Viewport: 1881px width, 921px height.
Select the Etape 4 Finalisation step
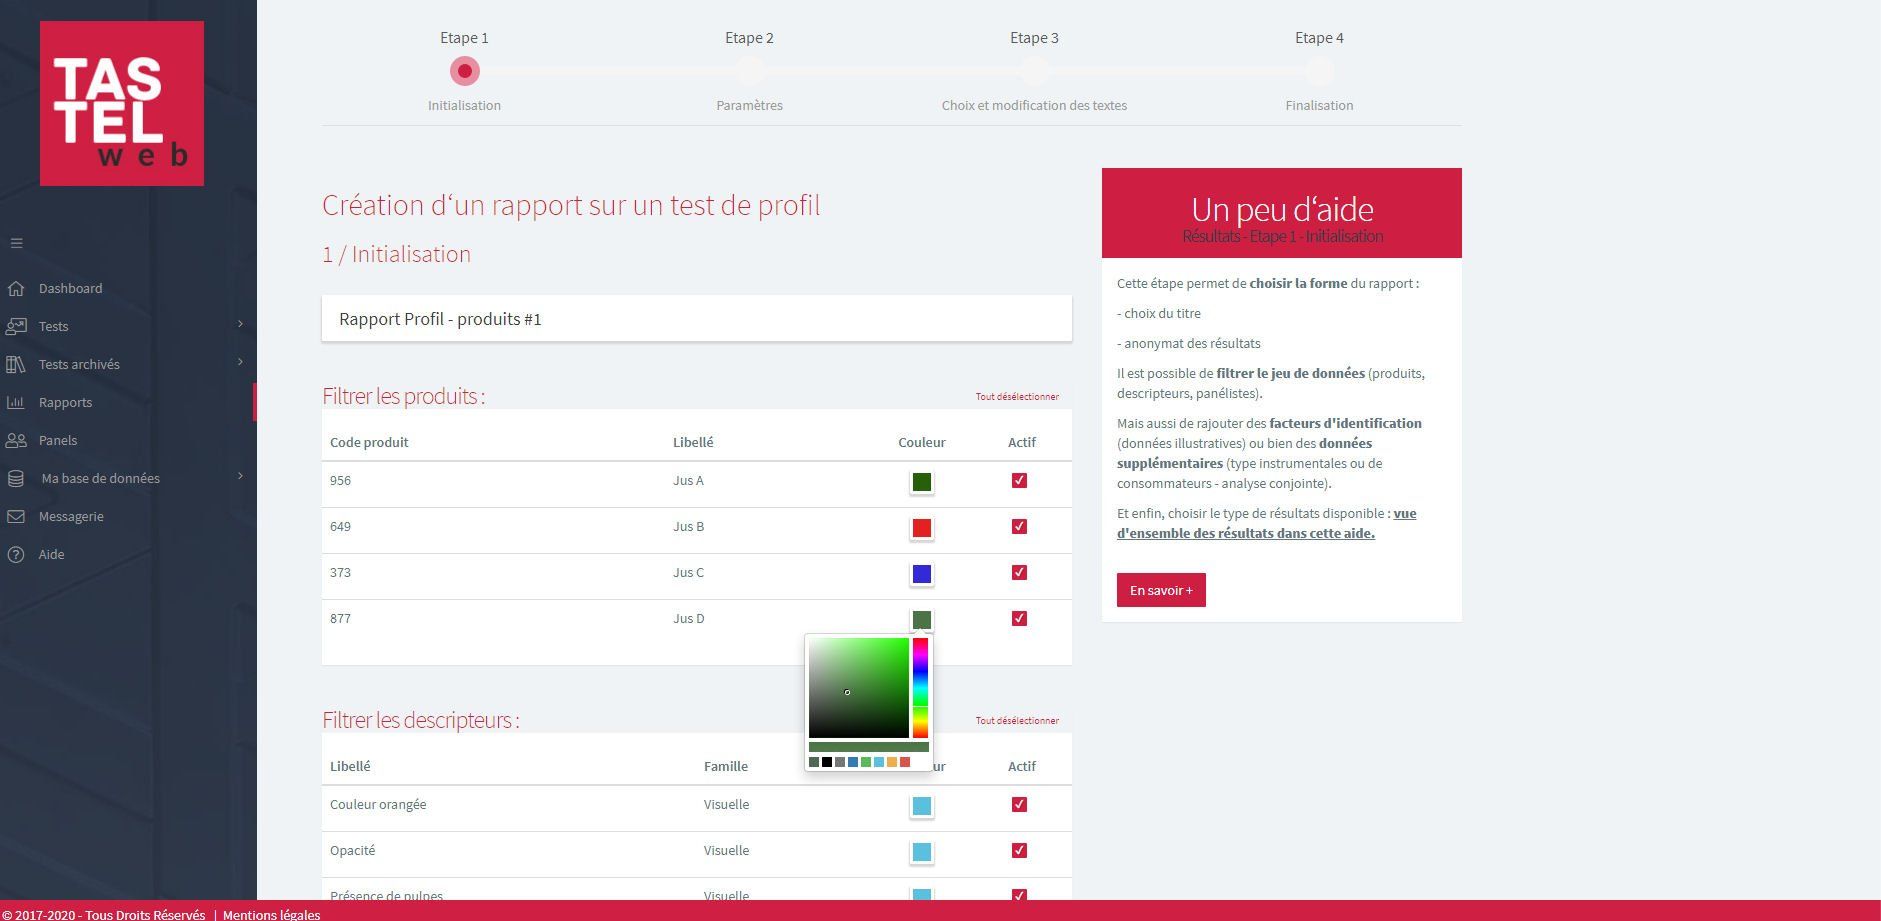pyautogui.click(x=1319, y=71)
